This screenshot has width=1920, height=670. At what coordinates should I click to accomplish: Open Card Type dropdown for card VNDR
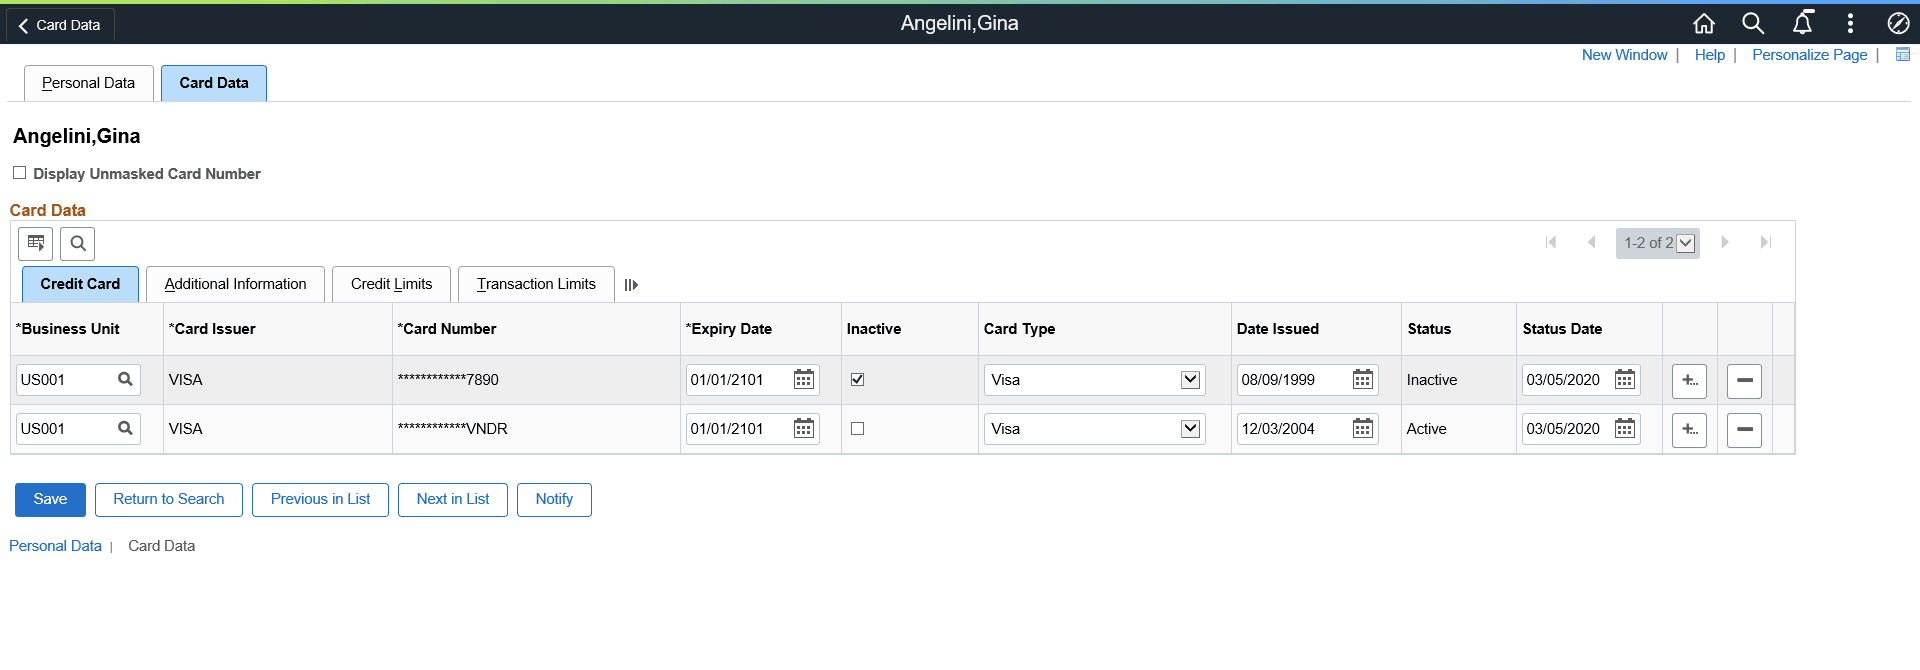coord(1094,428)
